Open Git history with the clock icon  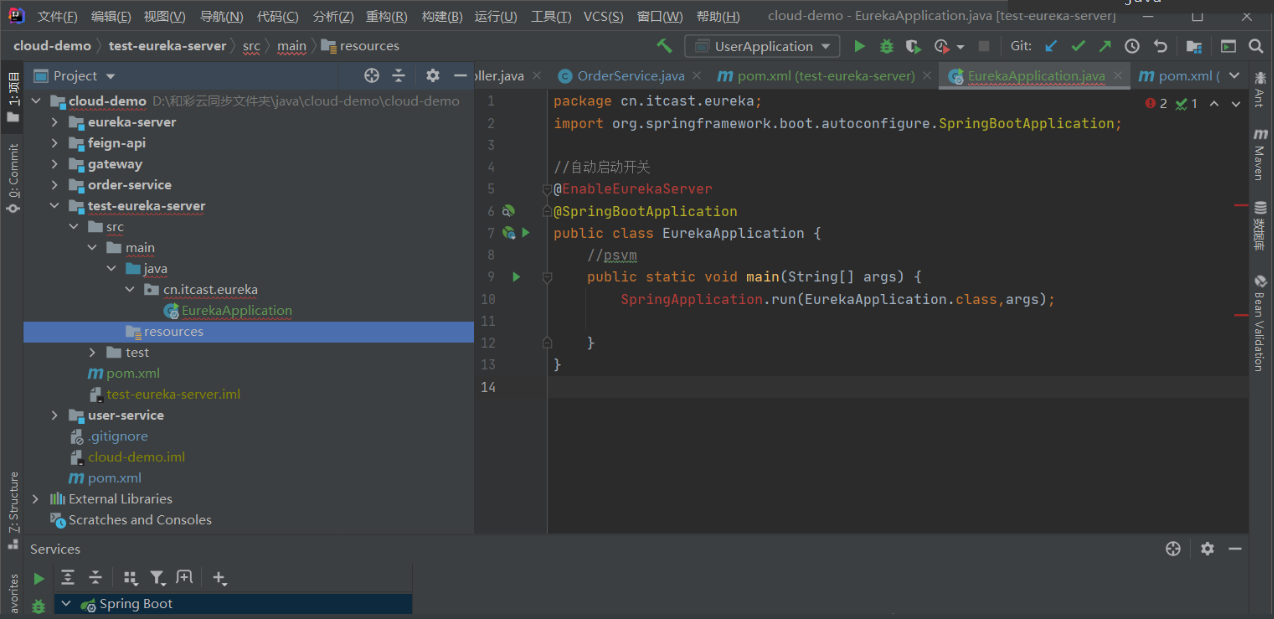click(1132, 46)
